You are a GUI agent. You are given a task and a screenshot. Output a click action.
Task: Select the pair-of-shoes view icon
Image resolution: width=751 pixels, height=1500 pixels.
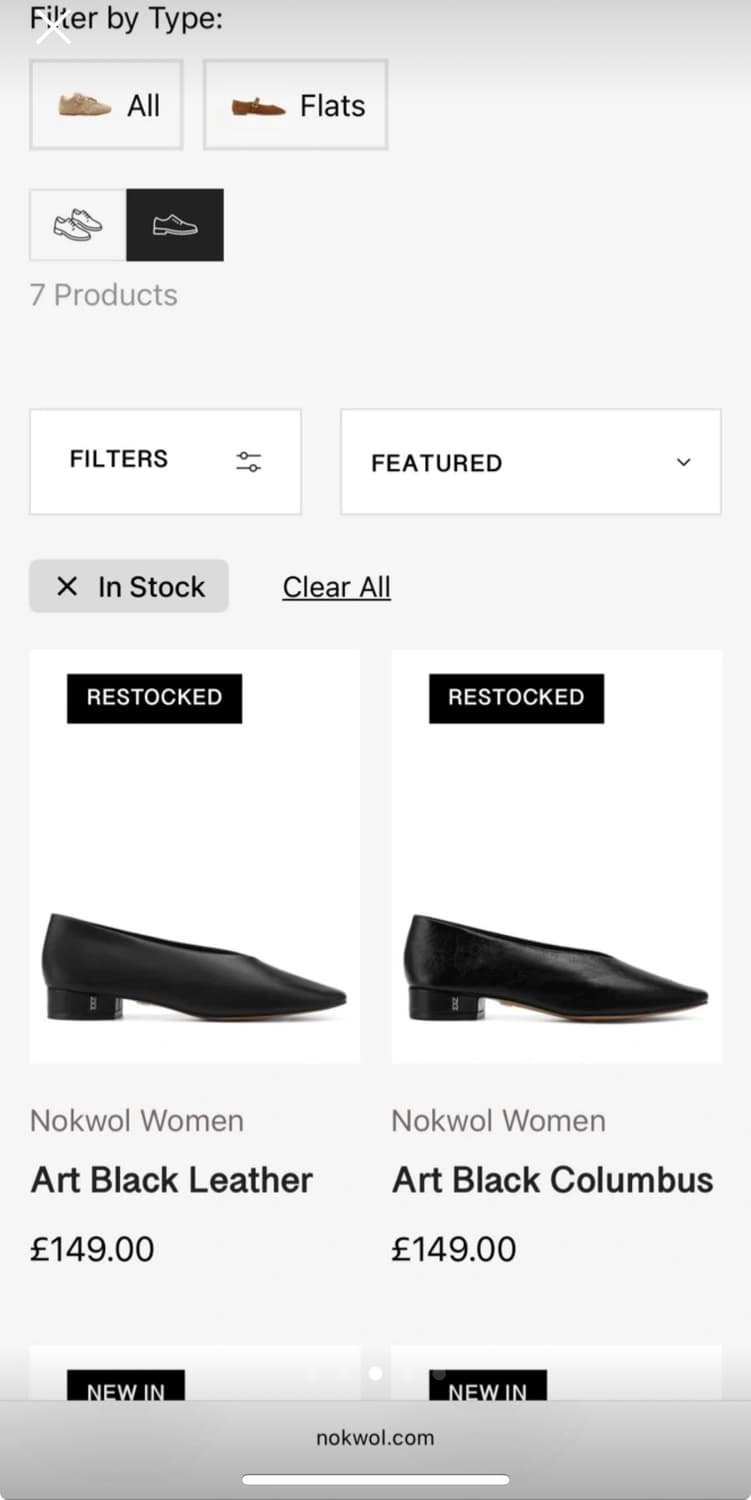[78, 225]
